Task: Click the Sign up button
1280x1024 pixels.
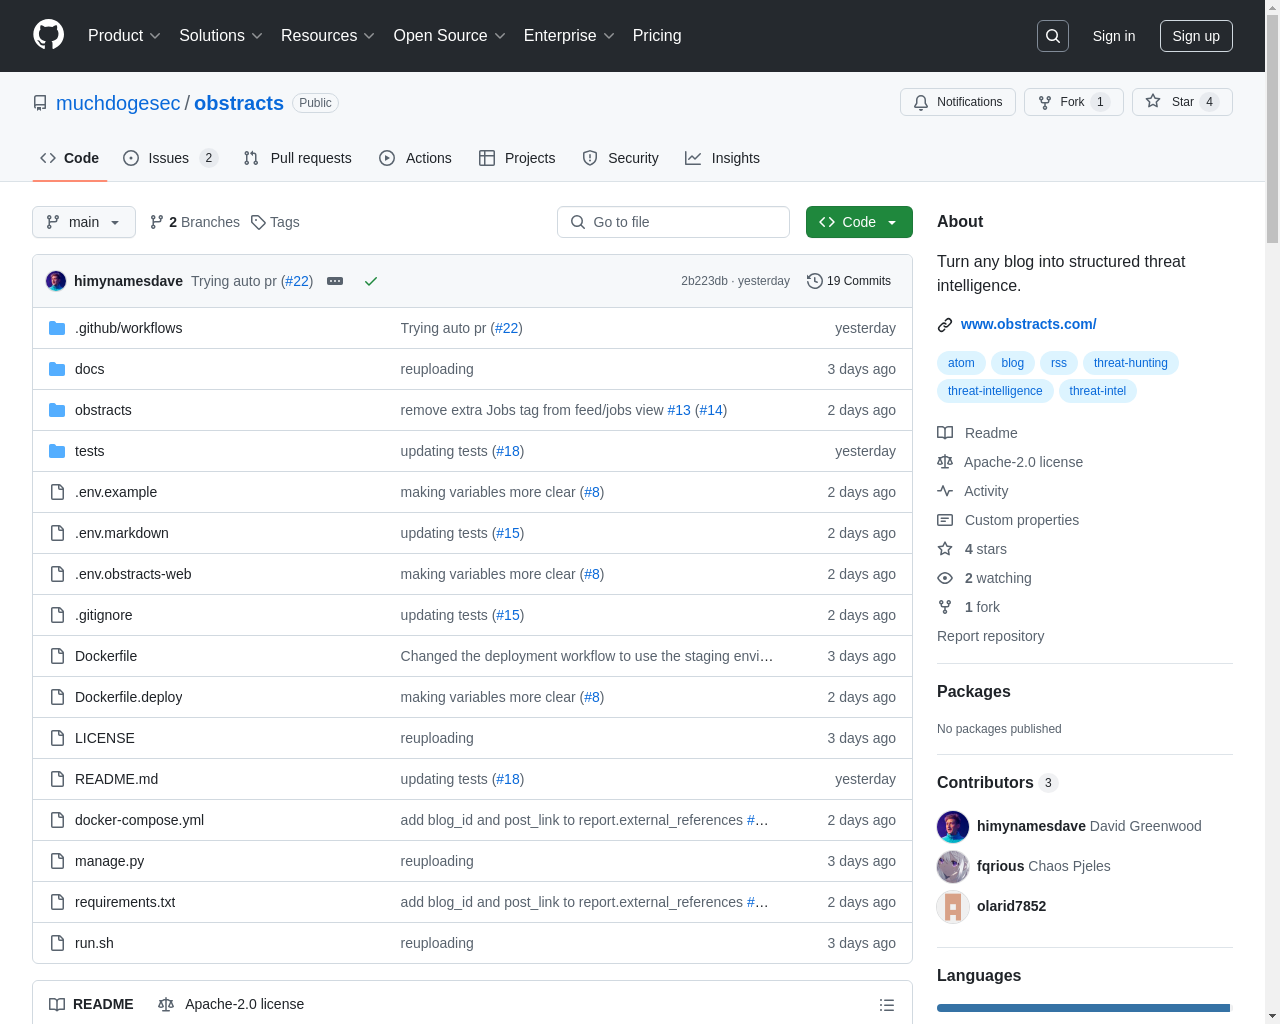Action: pyautogui.click(x=1196, y=36)
